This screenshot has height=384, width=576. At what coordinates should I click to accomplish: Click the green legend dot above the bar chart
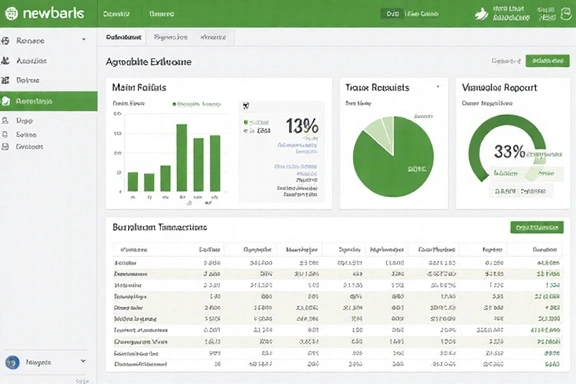point(174,104)
